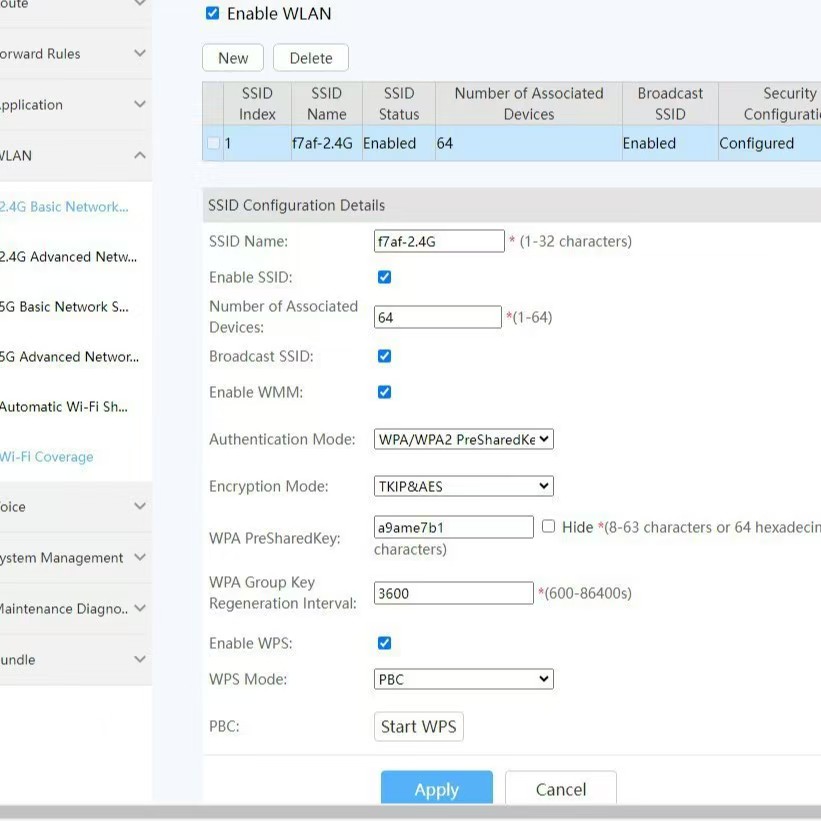Disable the Enable WMM checkbox
The height and width of the screenshot is (821, 821).
(384, 392)
